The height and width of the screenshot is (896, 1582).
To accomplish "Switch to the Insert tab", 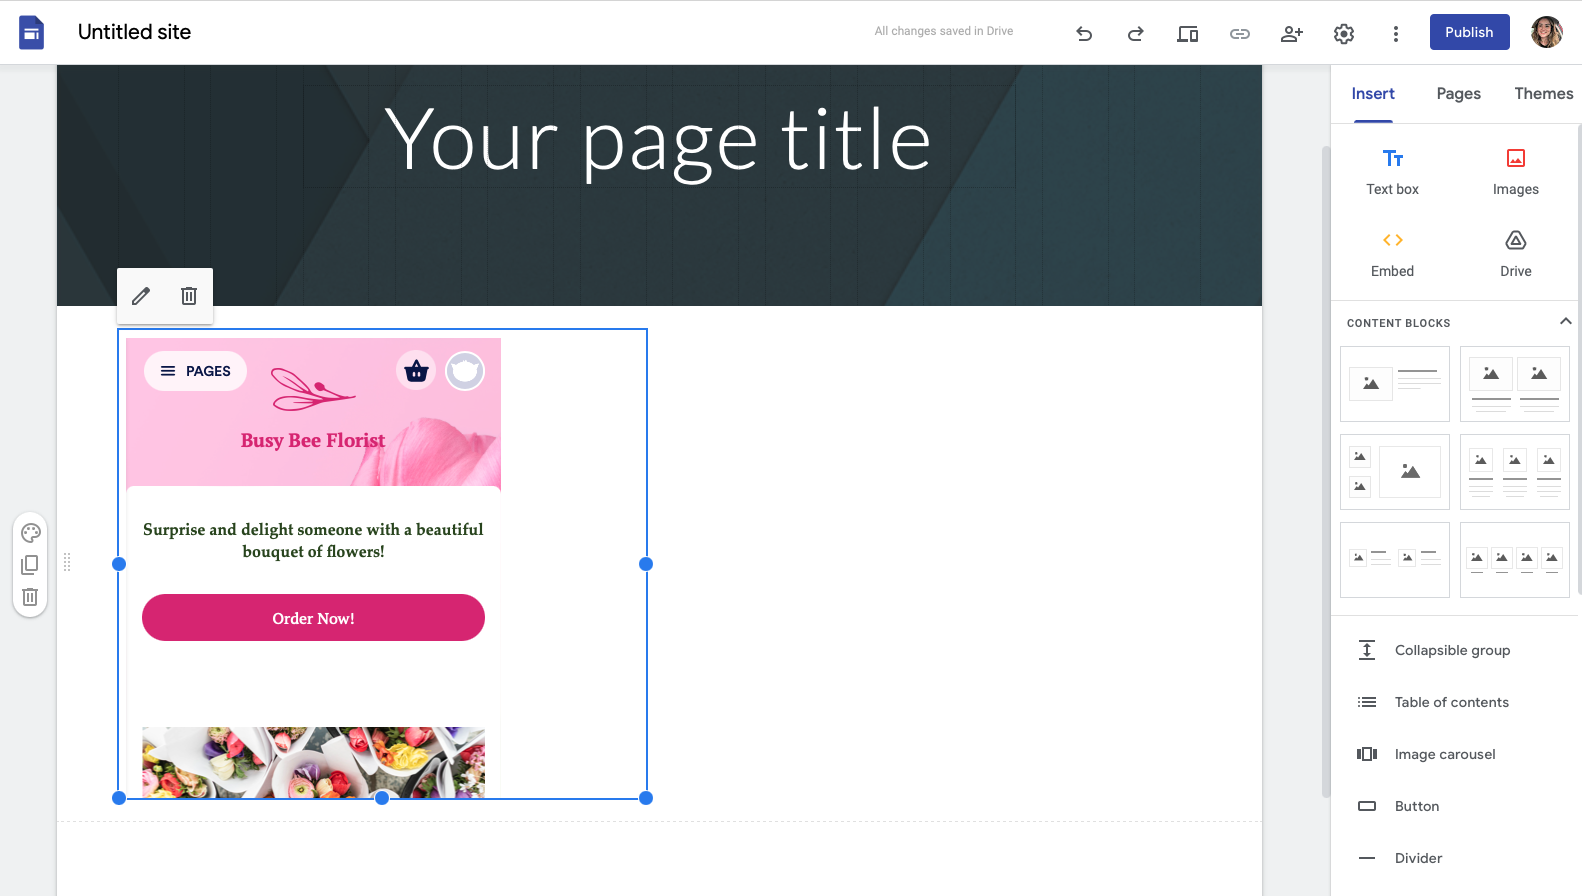I will [1373, 94].
